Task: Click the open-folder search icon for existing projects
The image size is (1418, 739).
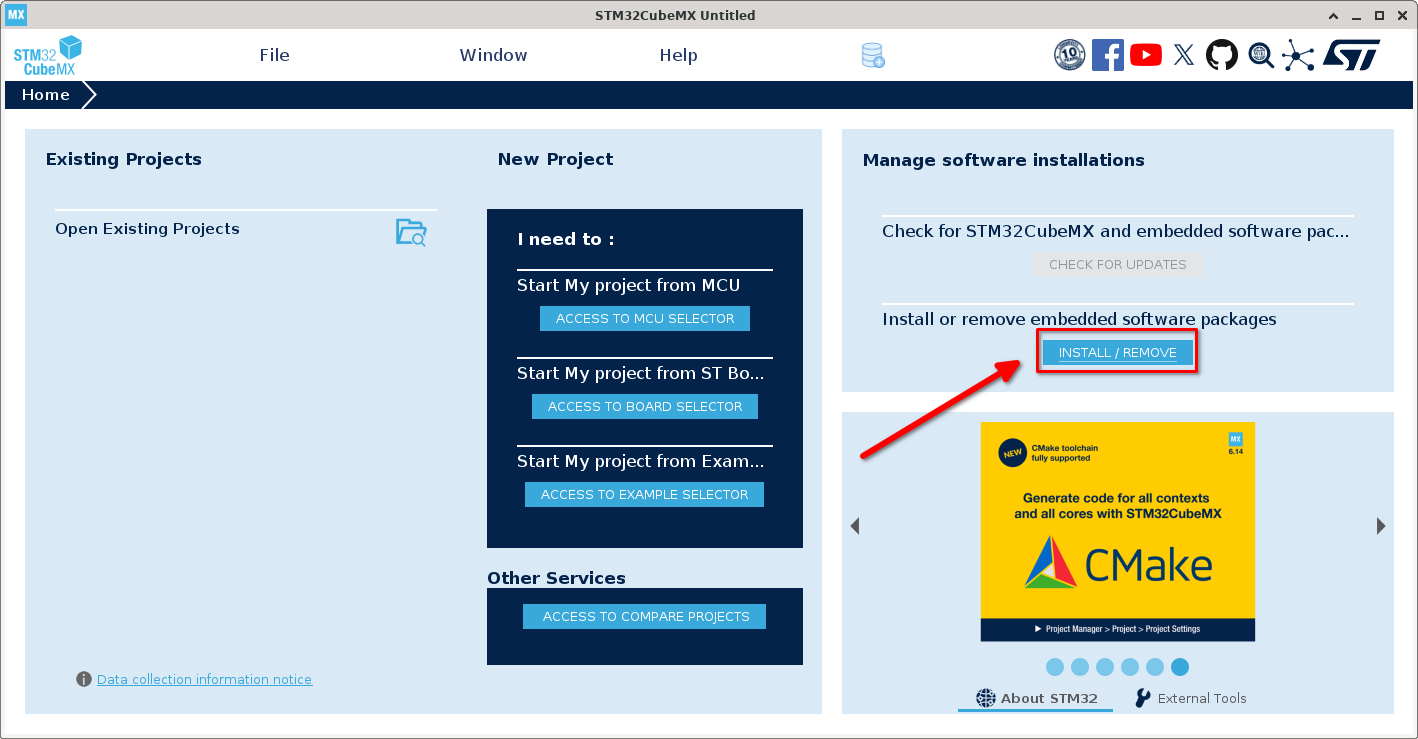Action: [x=411, y=232]
